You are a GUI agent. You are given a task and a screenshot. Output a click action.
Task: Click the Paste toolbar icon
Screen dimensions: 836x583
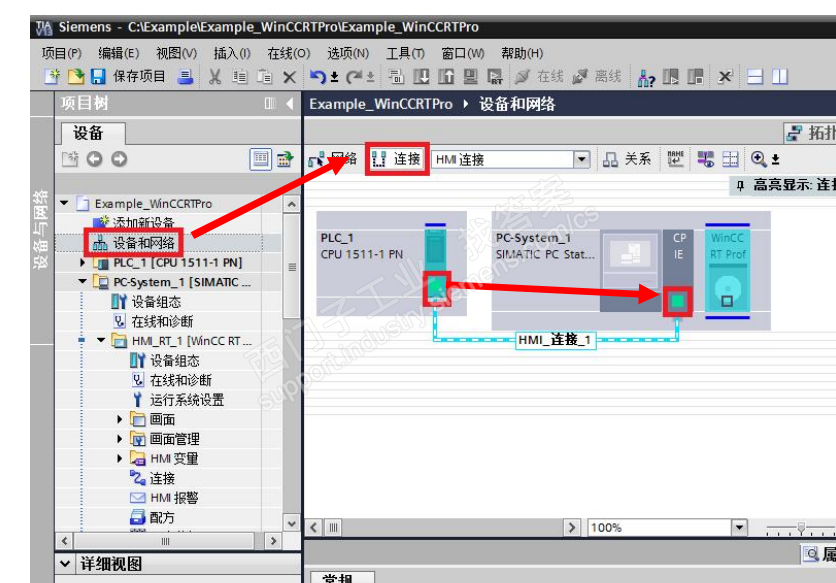[x=264, y=77]
